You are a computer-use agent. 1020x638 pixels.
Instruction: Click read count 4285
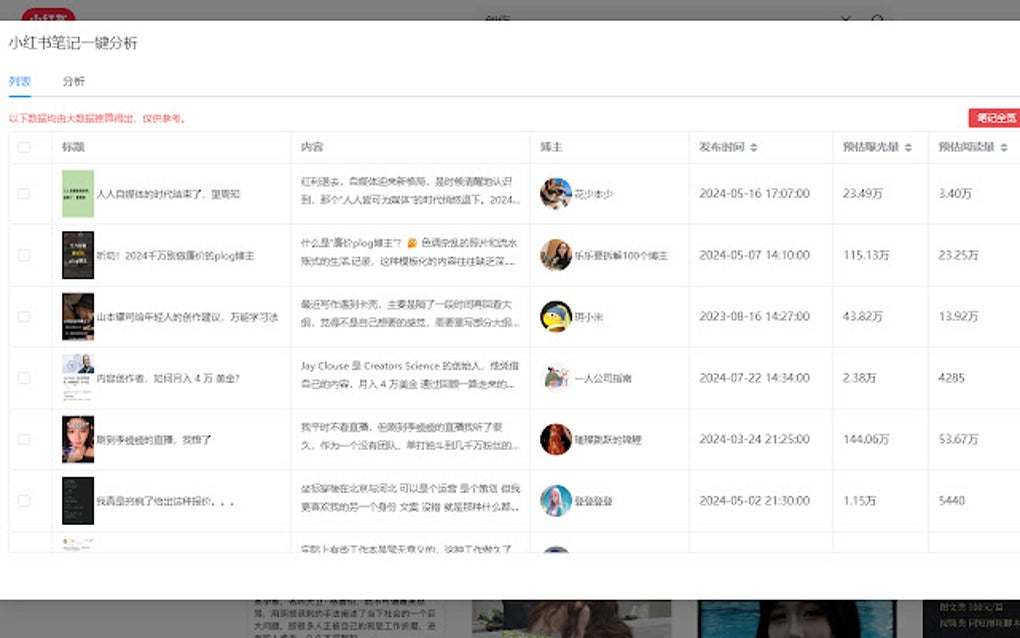951,378
